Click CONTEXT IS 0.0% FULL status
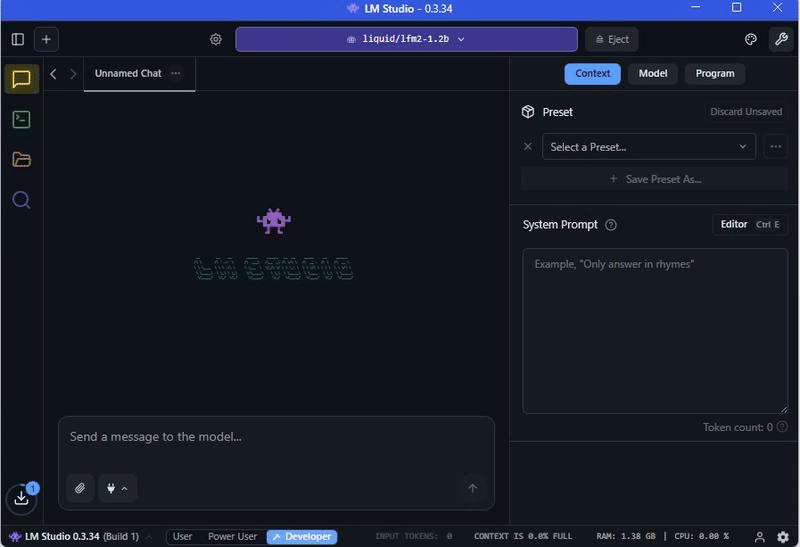This screenshot has height=547, width=800. click(x=523, y=536)
